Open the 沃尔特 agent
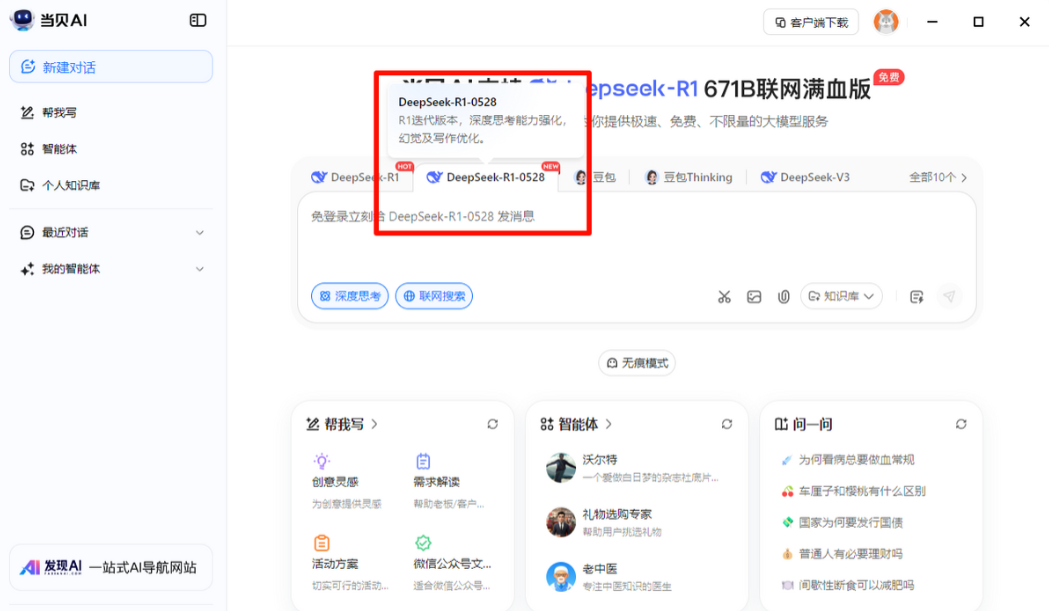Viewport: 1049px width, 611px height. [633, 468]
